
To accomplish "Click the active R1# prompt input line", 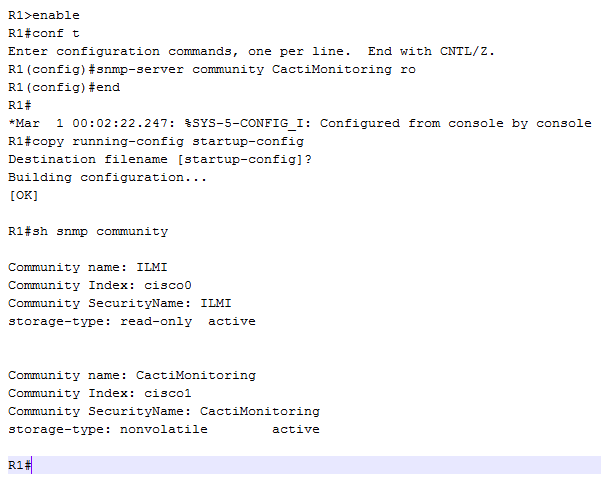I will coord(300,465).
